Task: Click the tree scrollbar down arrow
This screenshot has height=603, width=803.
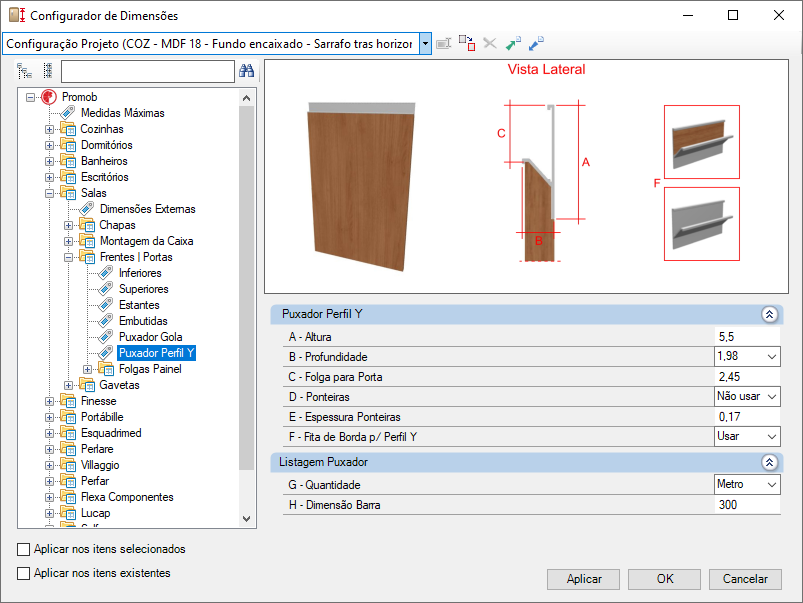Action: click(246, 519)
